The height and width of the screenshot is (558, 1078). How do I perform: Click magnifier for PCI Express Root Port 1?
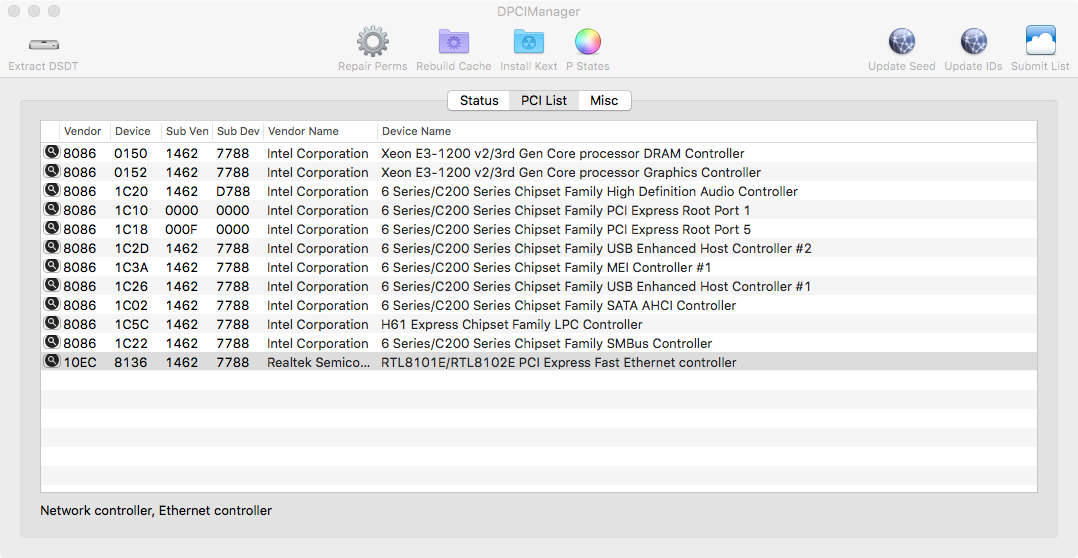[52, 209]
